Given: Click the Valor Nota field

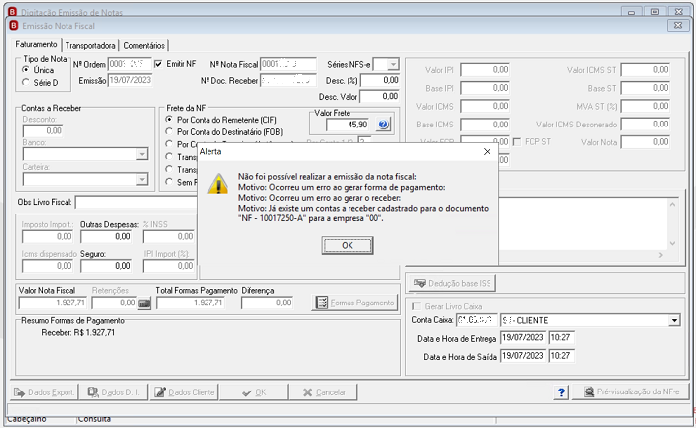Looking at the screenshot, I should point(645,142).
